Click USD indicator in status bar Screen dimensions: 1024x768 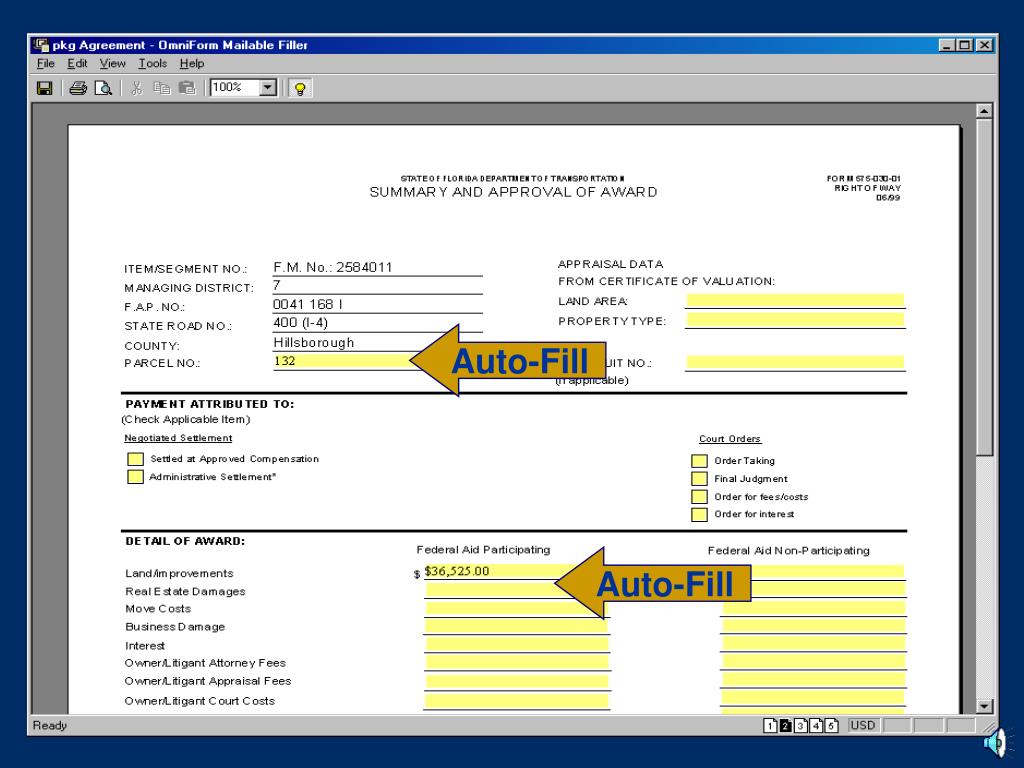[862, 725]
